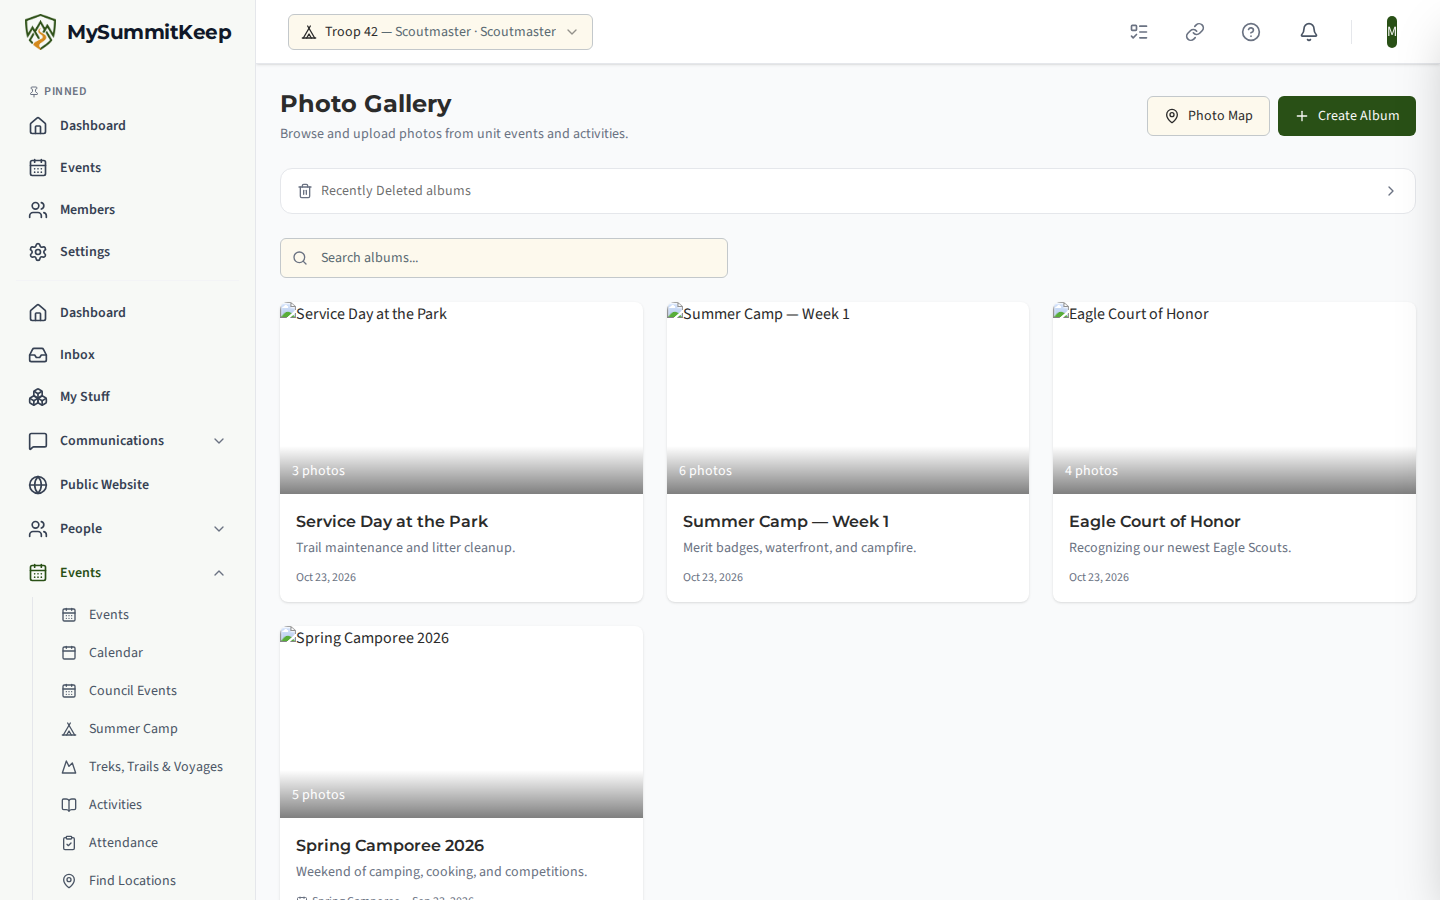
Task: Click the trash icon in Recently Deleted
Action: (305, 191)
